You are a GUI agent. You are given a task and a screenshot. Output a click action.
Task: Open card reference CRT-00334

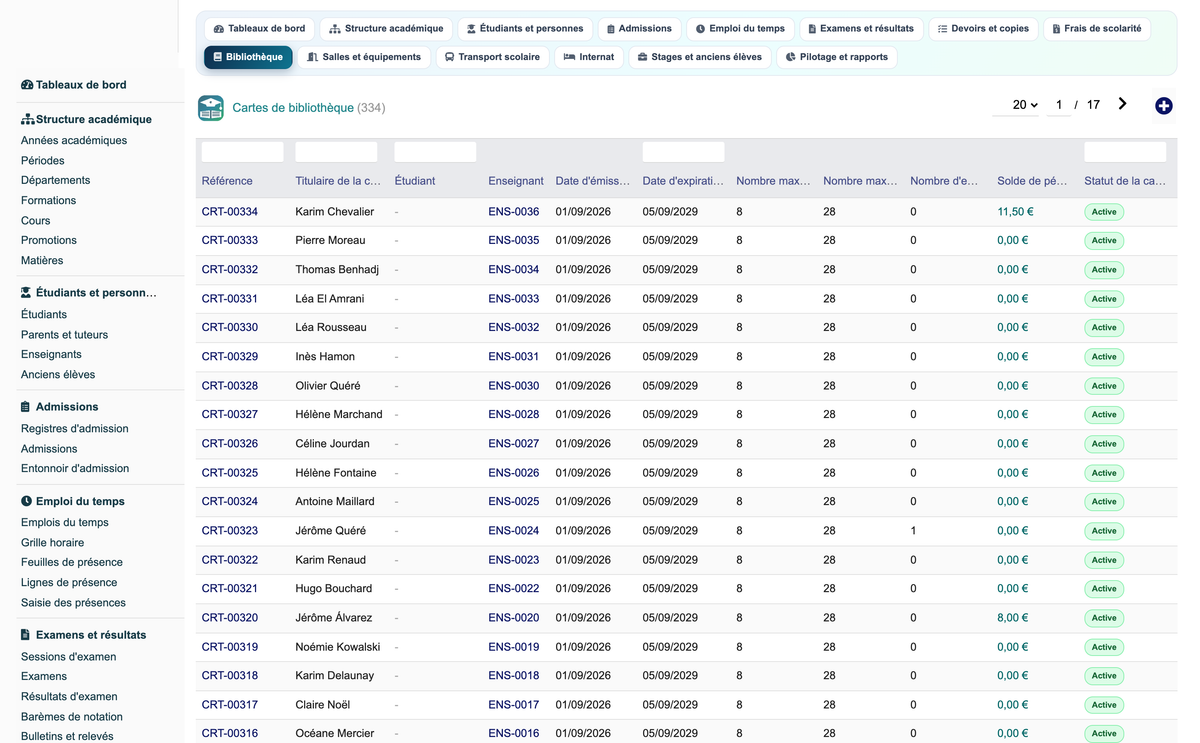point(230,212)
